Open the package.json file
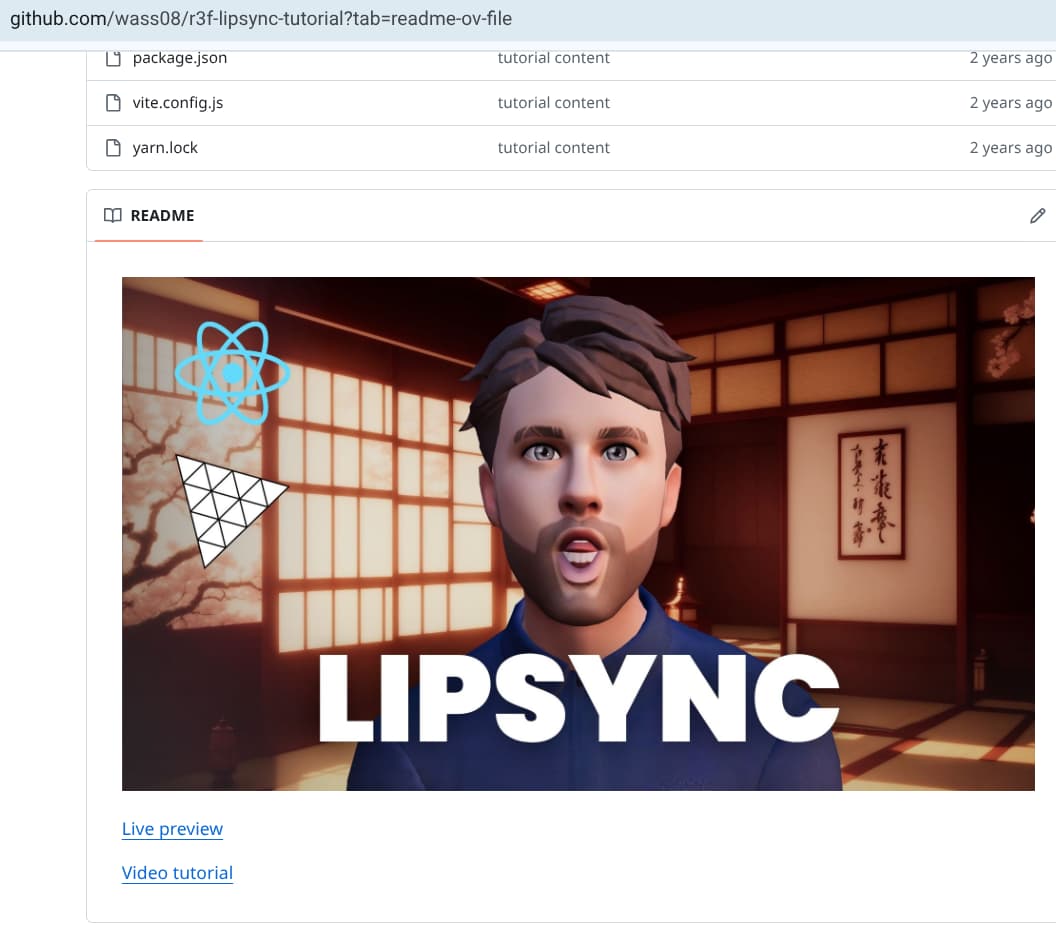 click(x=180, y=58)
